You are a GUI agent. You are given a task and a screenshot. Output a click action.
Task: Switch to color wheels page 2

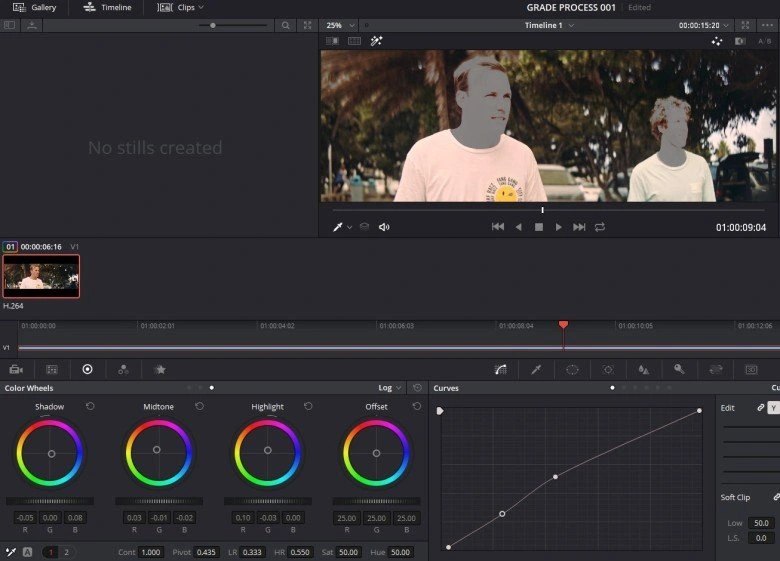(x=67, y=552)
